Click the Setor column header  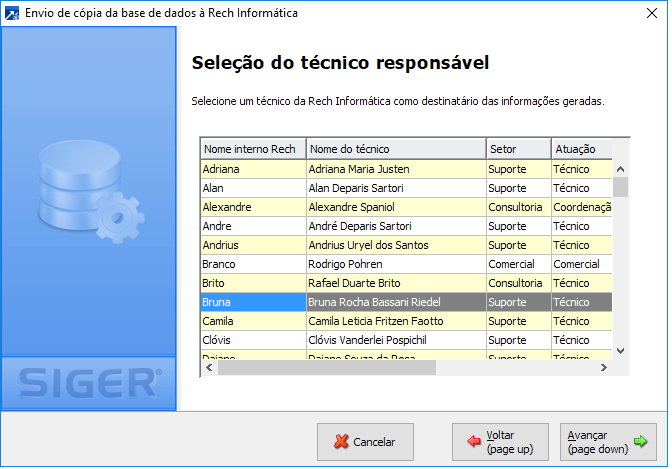pyautogui.click(x=519, y=149)
